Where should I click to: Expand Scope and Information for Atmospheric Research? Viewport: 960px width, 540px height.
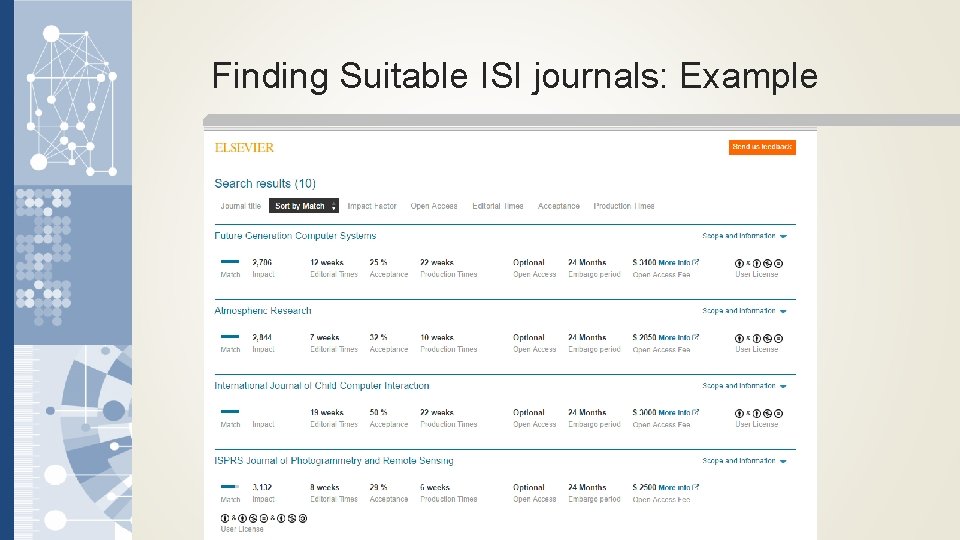(744, 311)
